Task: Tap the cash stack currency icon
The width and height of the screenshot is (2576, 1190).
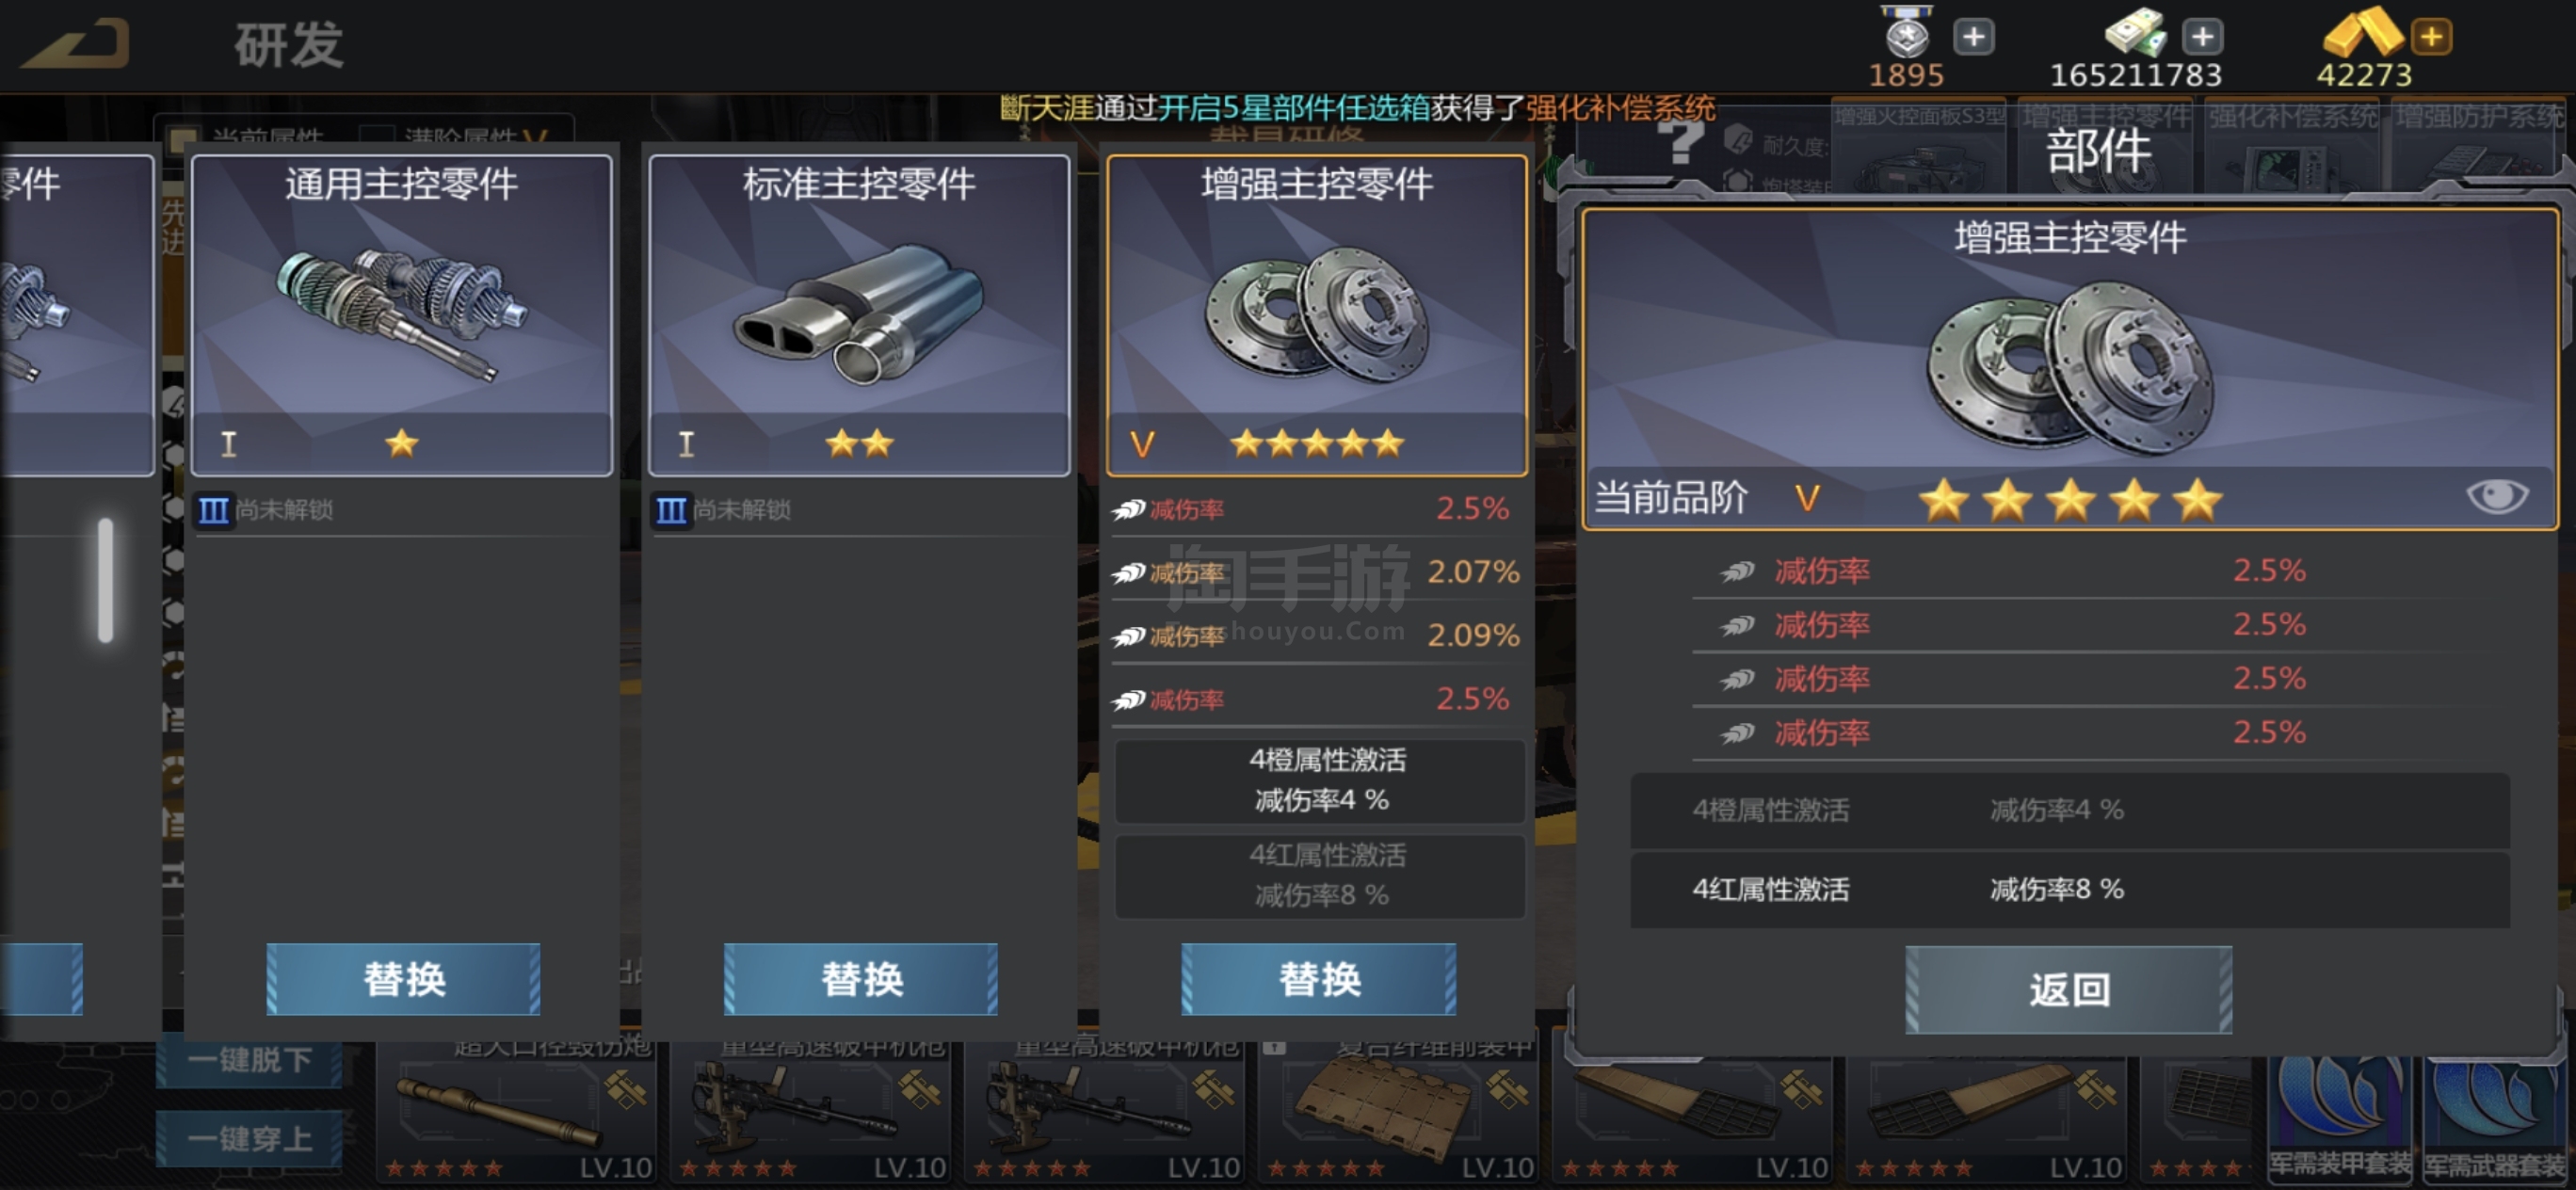Action: pyautogui.click(x=2136, y=32)
